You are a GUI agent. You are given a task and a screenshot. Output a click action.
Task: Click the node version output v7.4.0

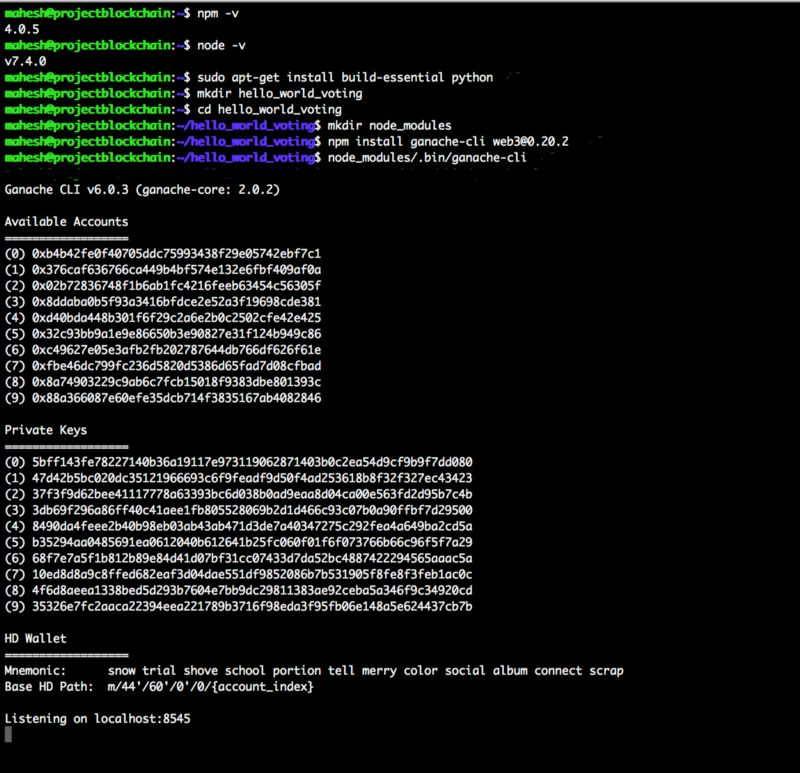(x=26, y=61)
